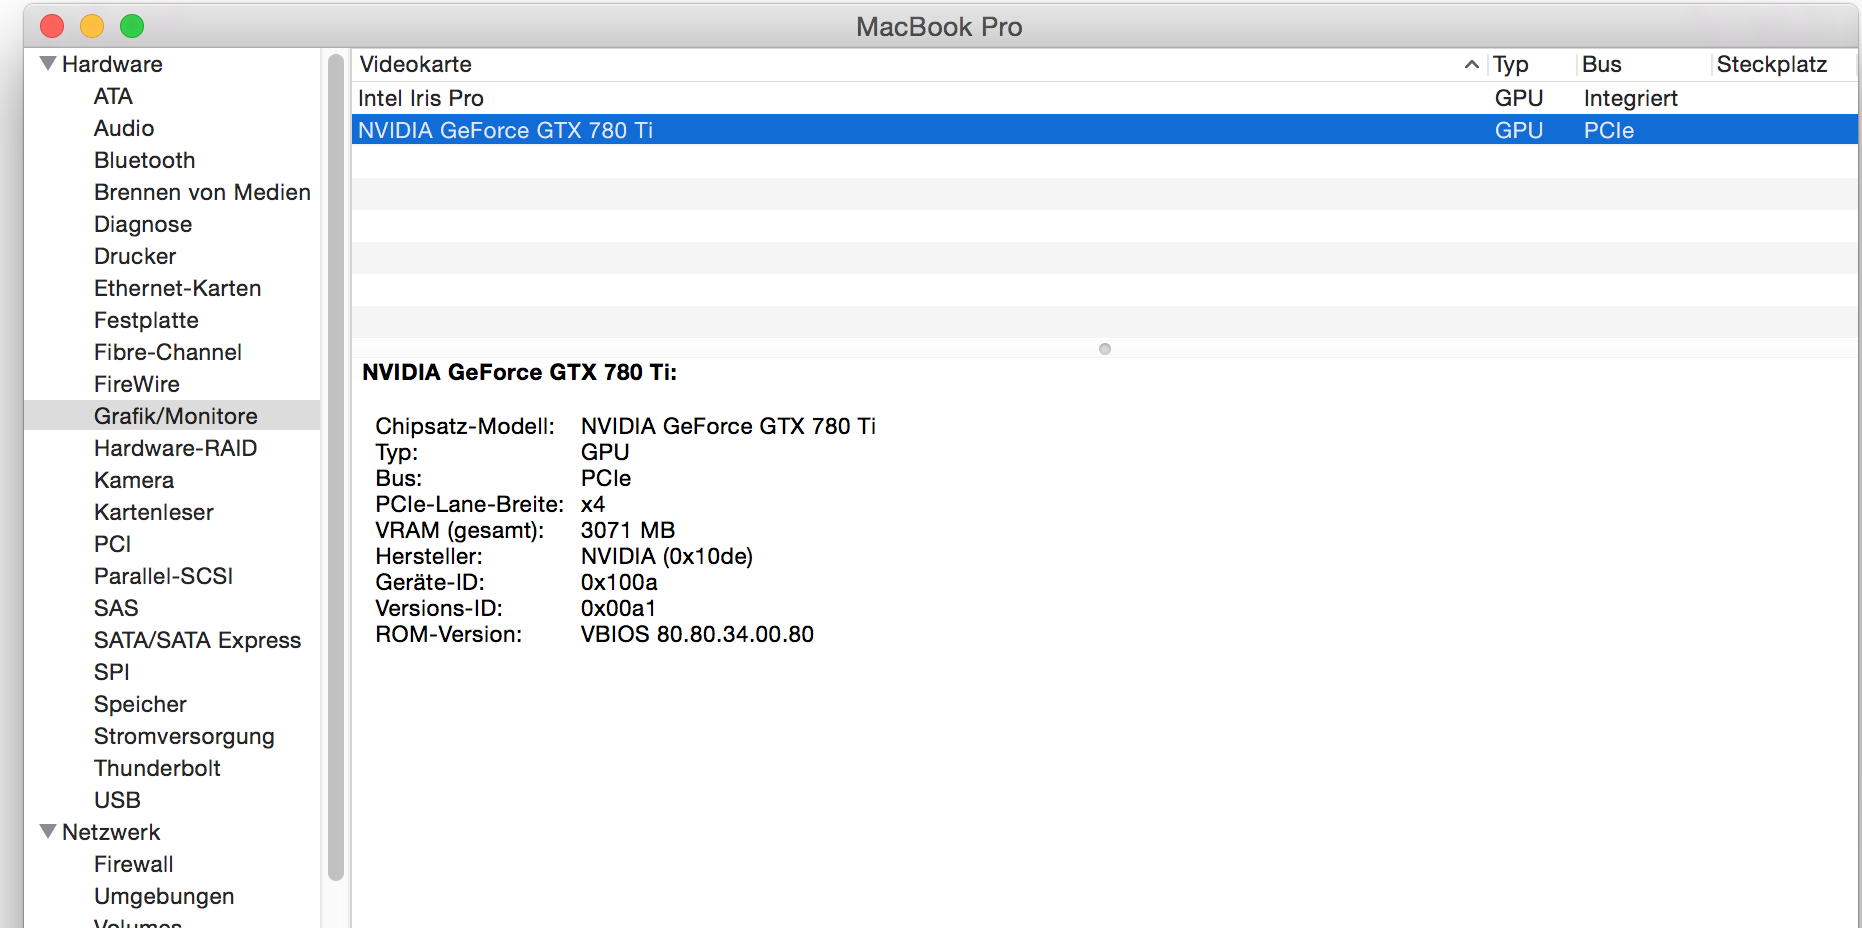Open SATA/SATA Express entry
This screenshot has width=1862, height=928.
pos(198,640)
